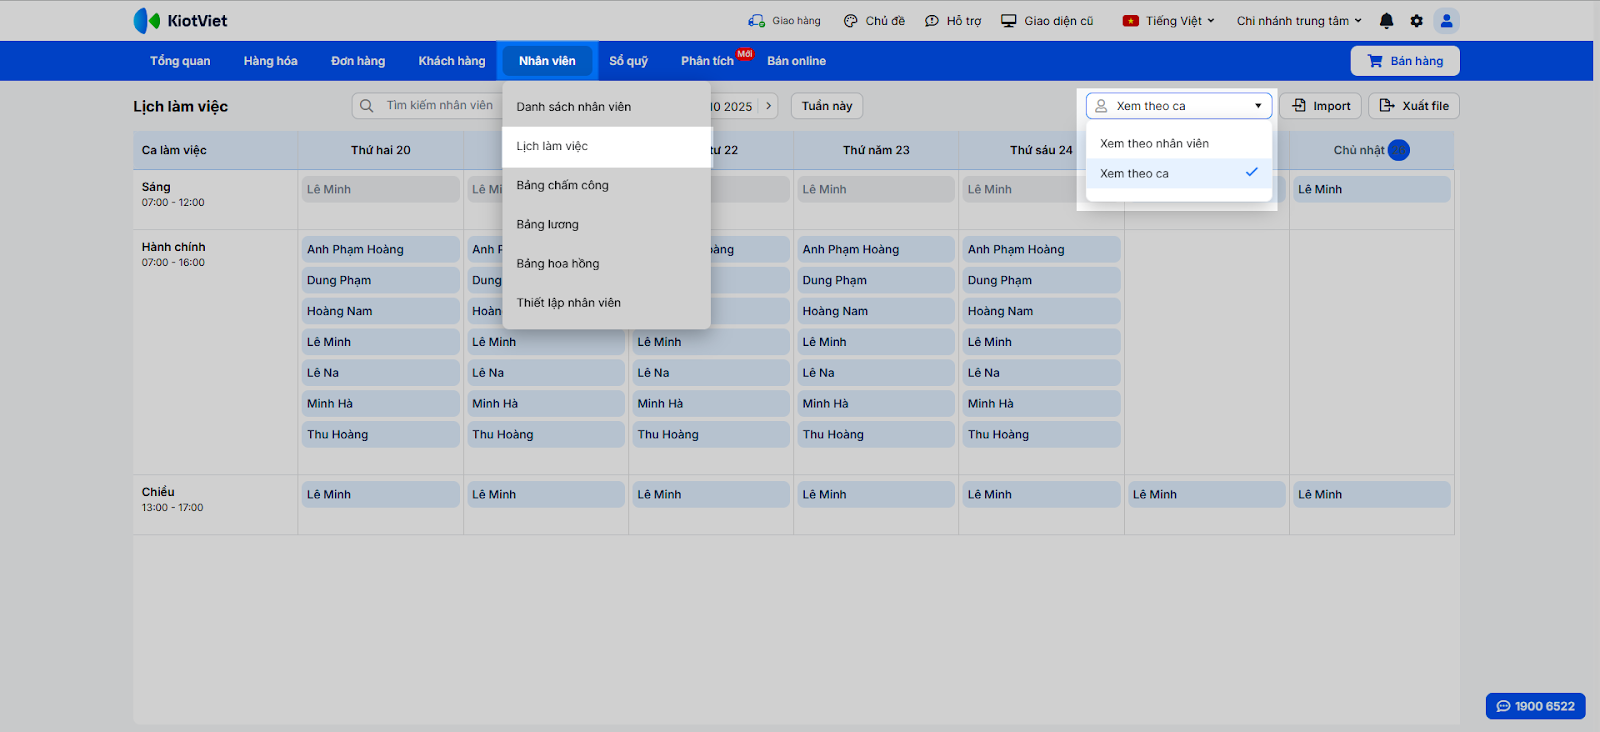The width and height of the screenshot is (1600, 732).
Task: Click the Import button
Action: [1321, 106]
